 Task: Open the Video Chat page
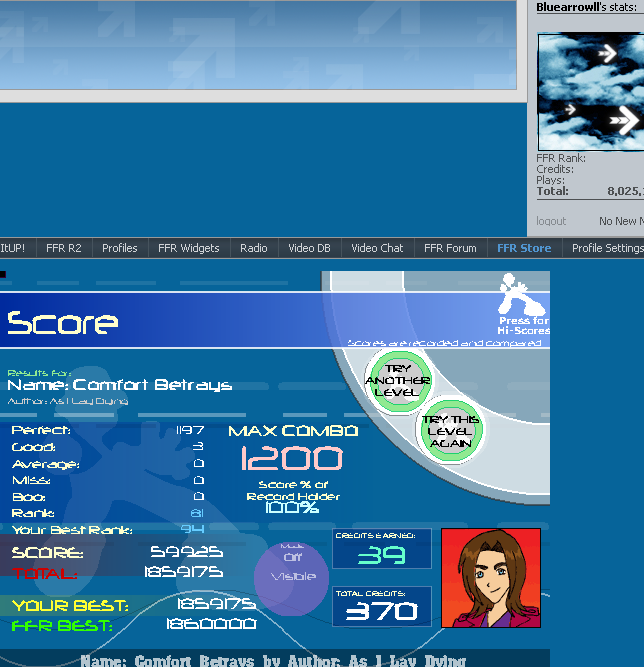[x=377, y=248]
